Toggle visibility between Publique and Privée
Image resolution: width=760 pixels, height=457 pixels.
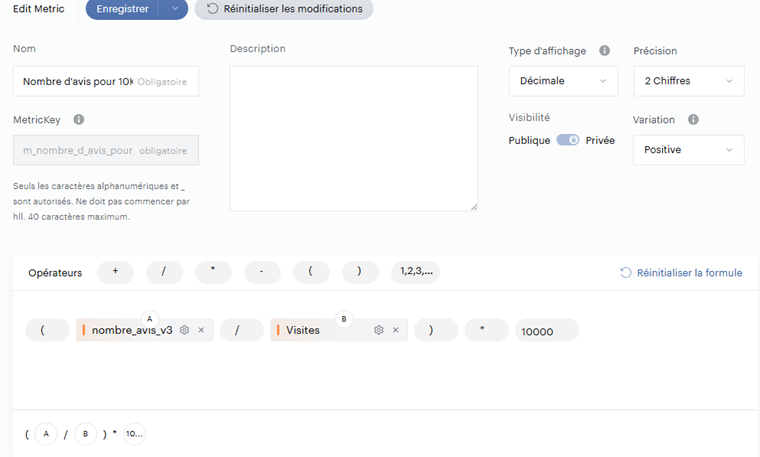568,140
